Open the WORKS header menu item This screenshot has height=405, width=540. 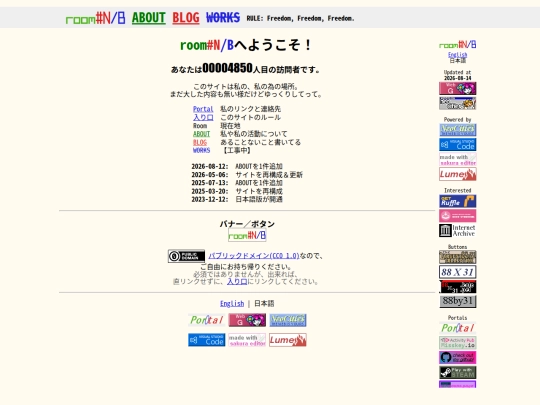[x=223, y=18]
